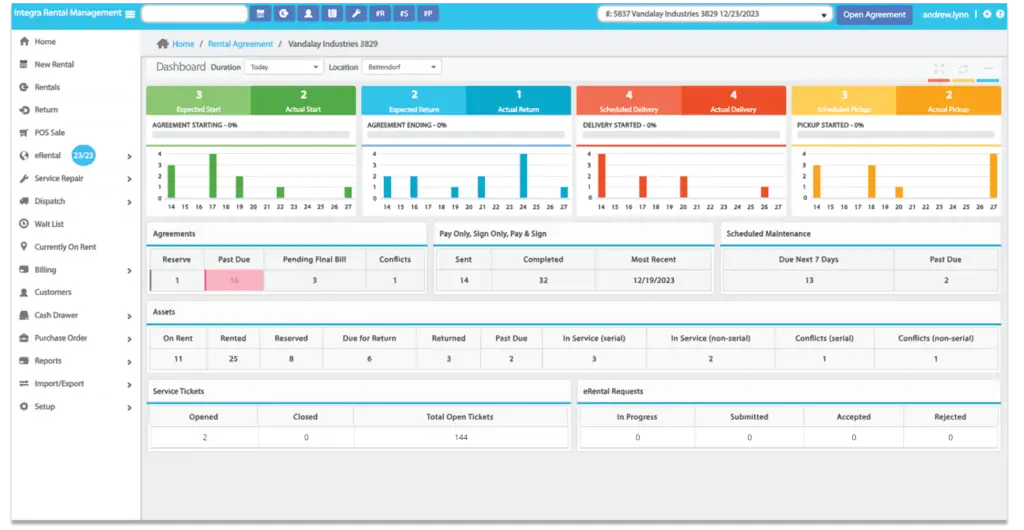Click the #R shortcut button in the toolbar
1024x530 pixels.
pos(380,14)
